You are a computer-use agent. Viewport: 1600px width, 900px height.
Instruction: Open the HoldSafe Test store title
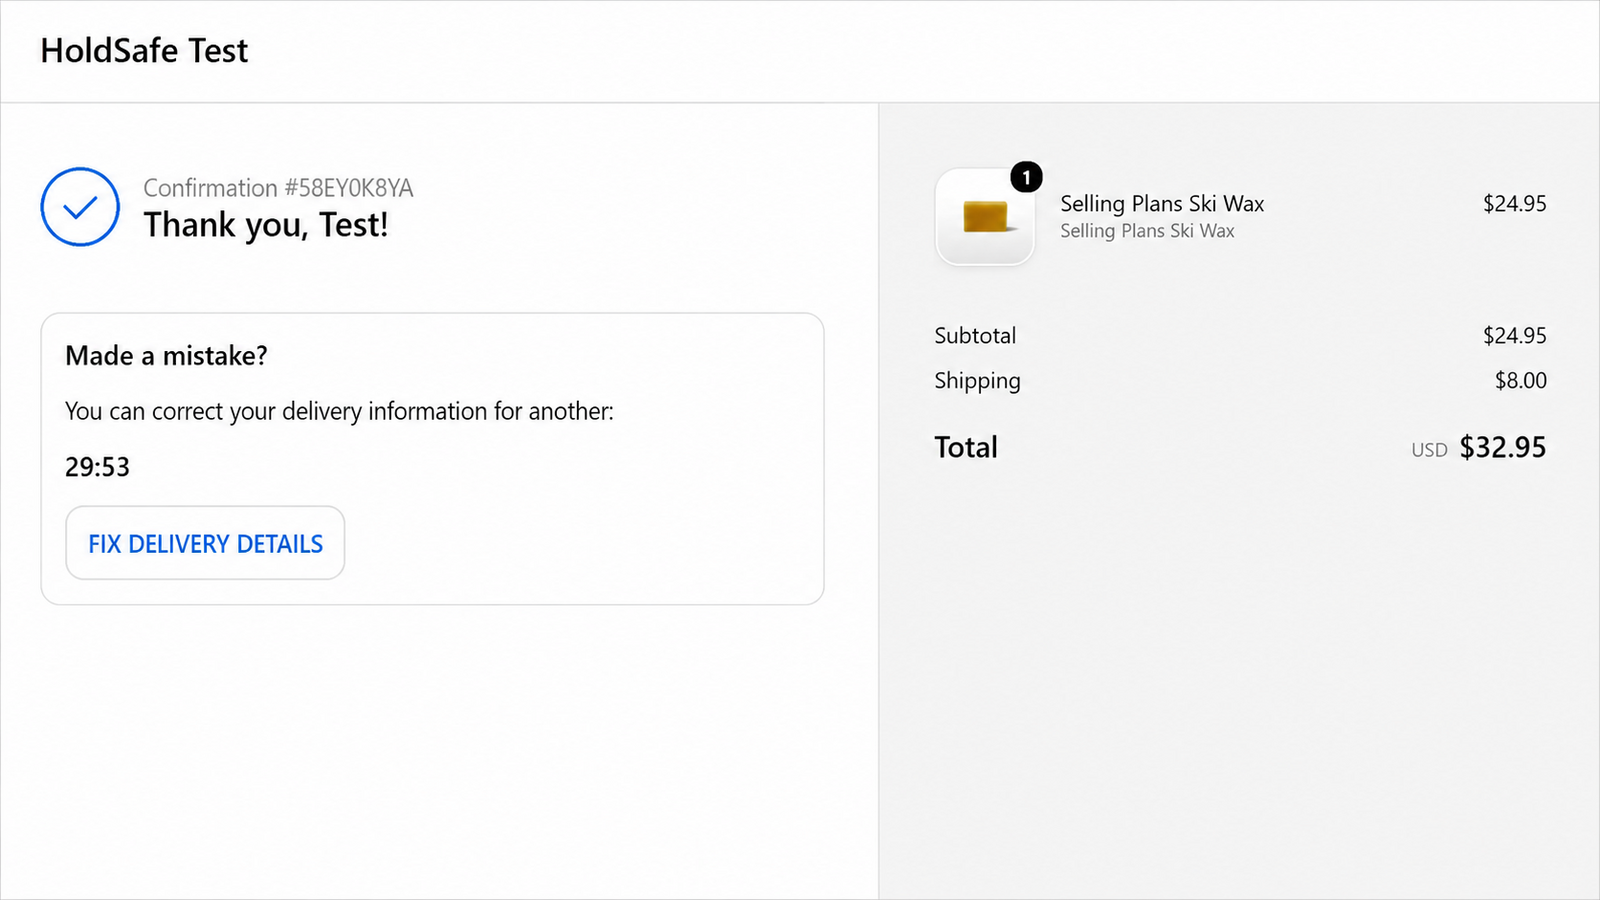(144, 50)
